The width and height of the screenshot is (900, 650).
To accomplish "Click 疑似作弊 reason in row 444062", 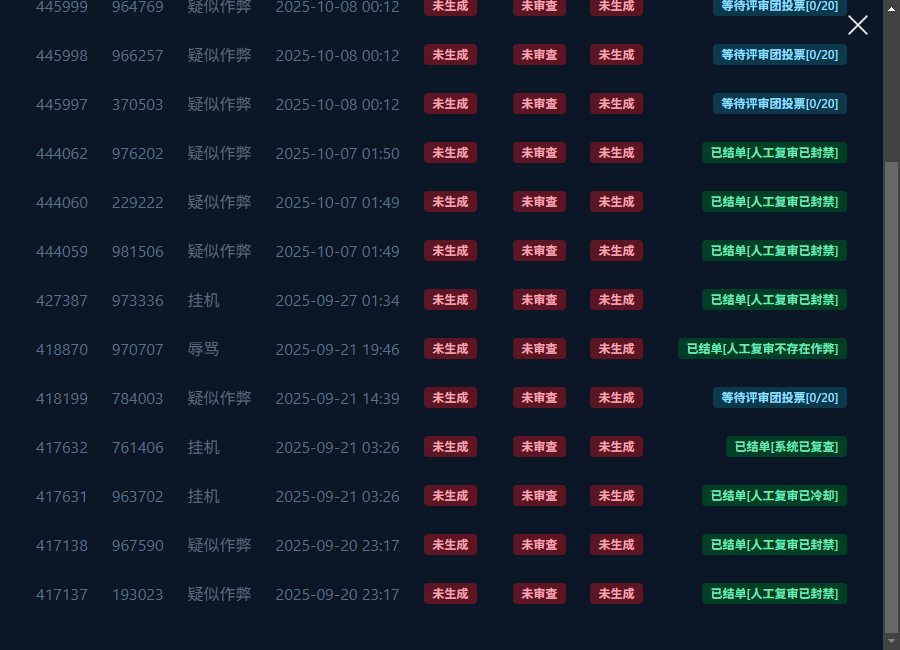I will coord(219,153).
